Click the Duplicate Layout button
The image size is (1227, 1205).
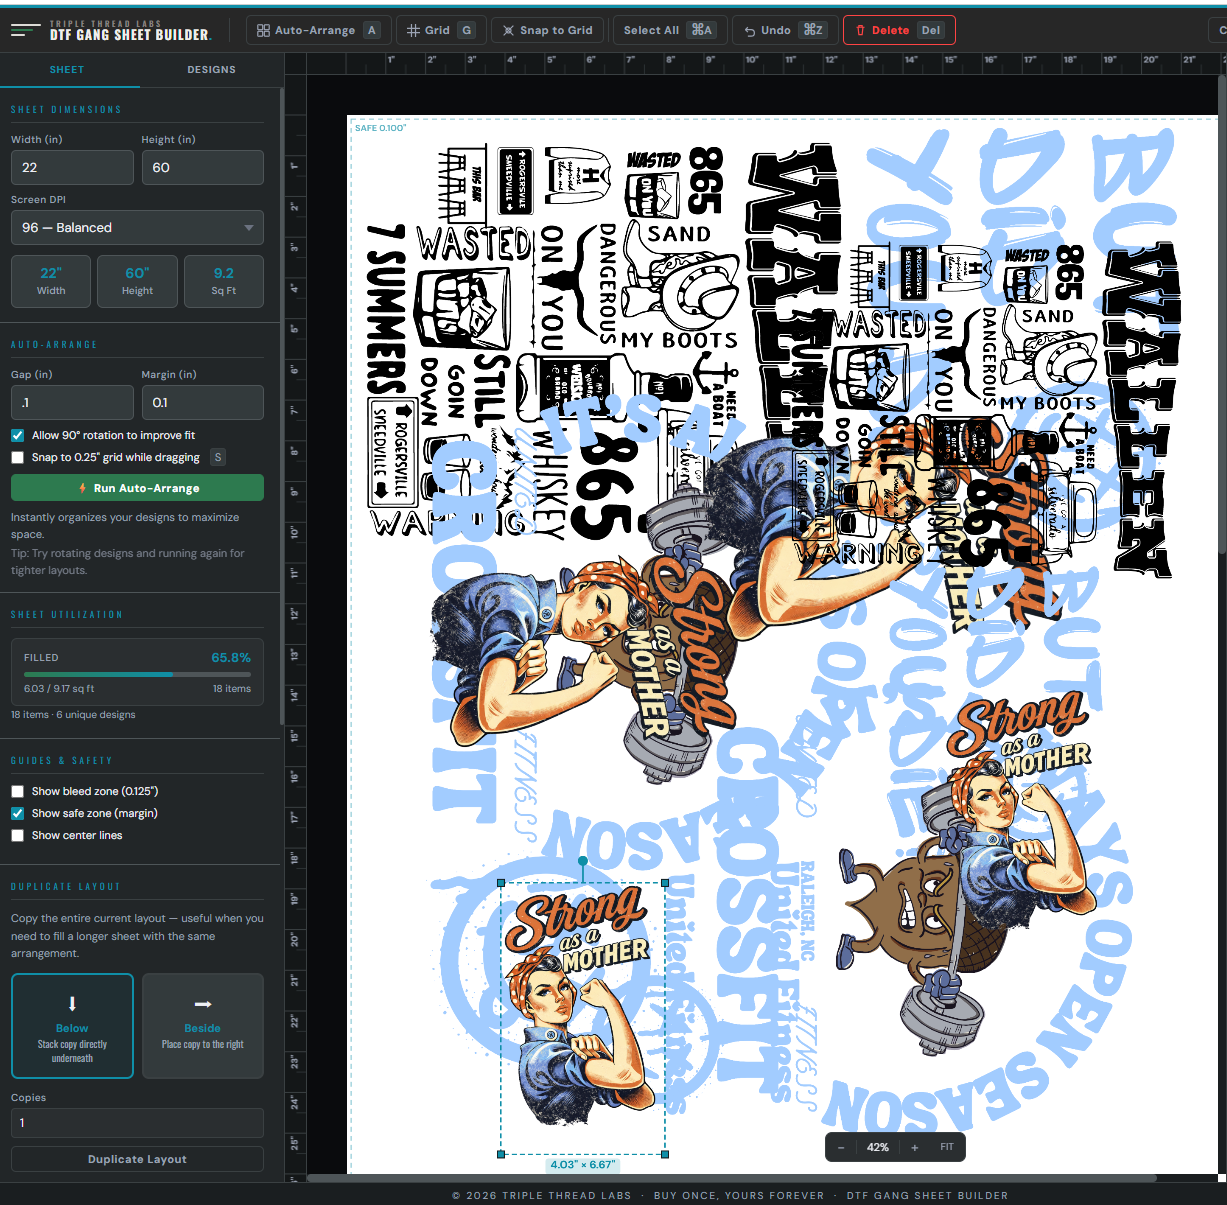tap(137, 1159)
